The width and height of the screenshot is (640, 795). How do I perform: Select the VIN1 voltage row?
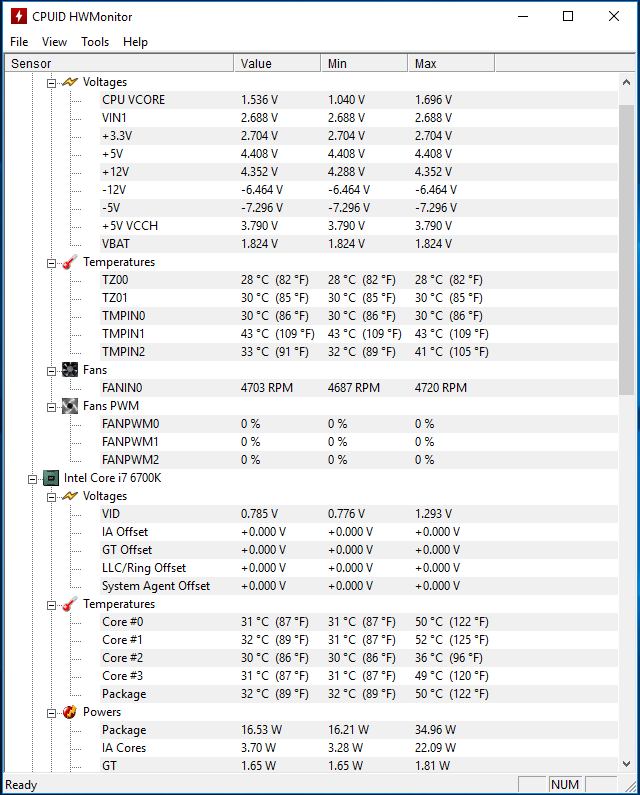(359, 118)
